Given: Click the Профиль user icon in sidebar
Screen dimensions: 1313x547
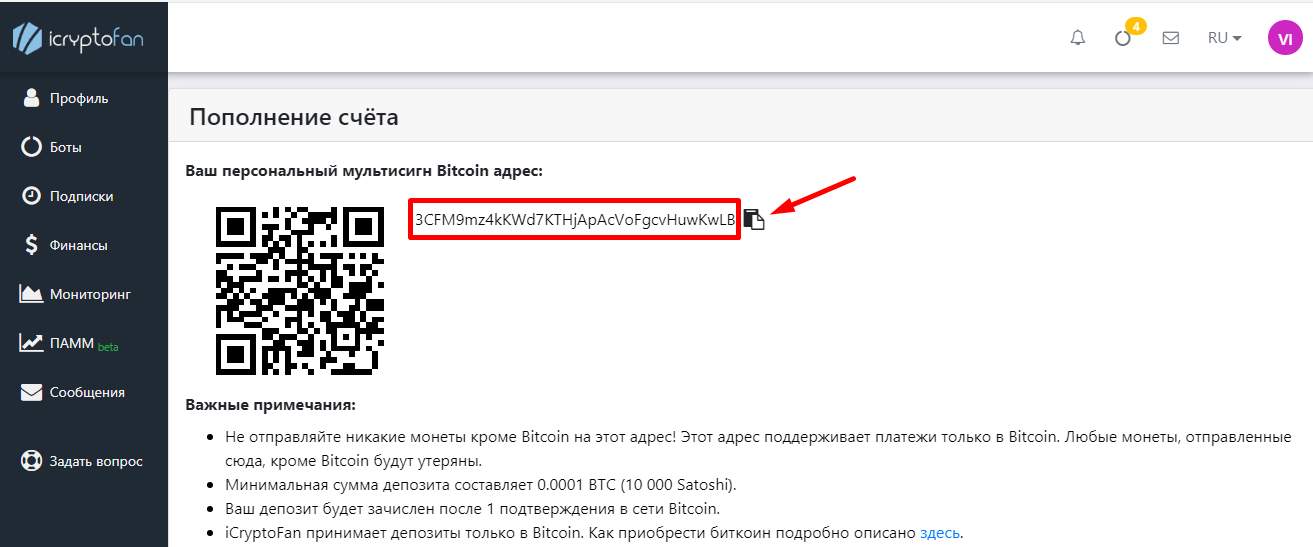Looking at the screenshot, I should click(x=31, y=98).
